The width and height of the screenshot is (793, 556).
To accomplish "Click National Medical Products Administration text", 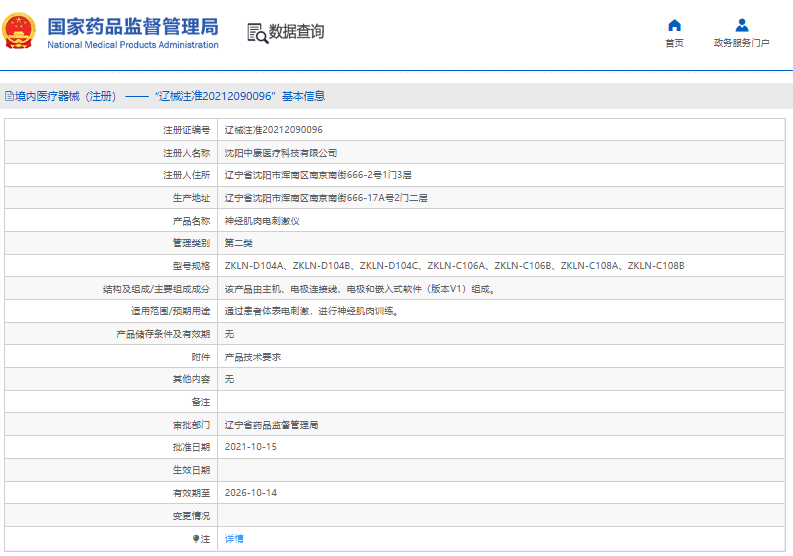I will tap(133, 45).
